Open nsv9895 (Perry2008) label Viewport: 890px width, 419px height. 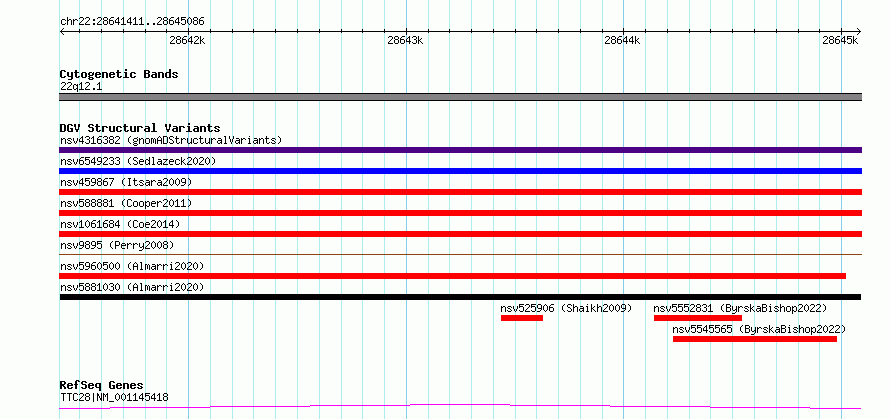117,245
